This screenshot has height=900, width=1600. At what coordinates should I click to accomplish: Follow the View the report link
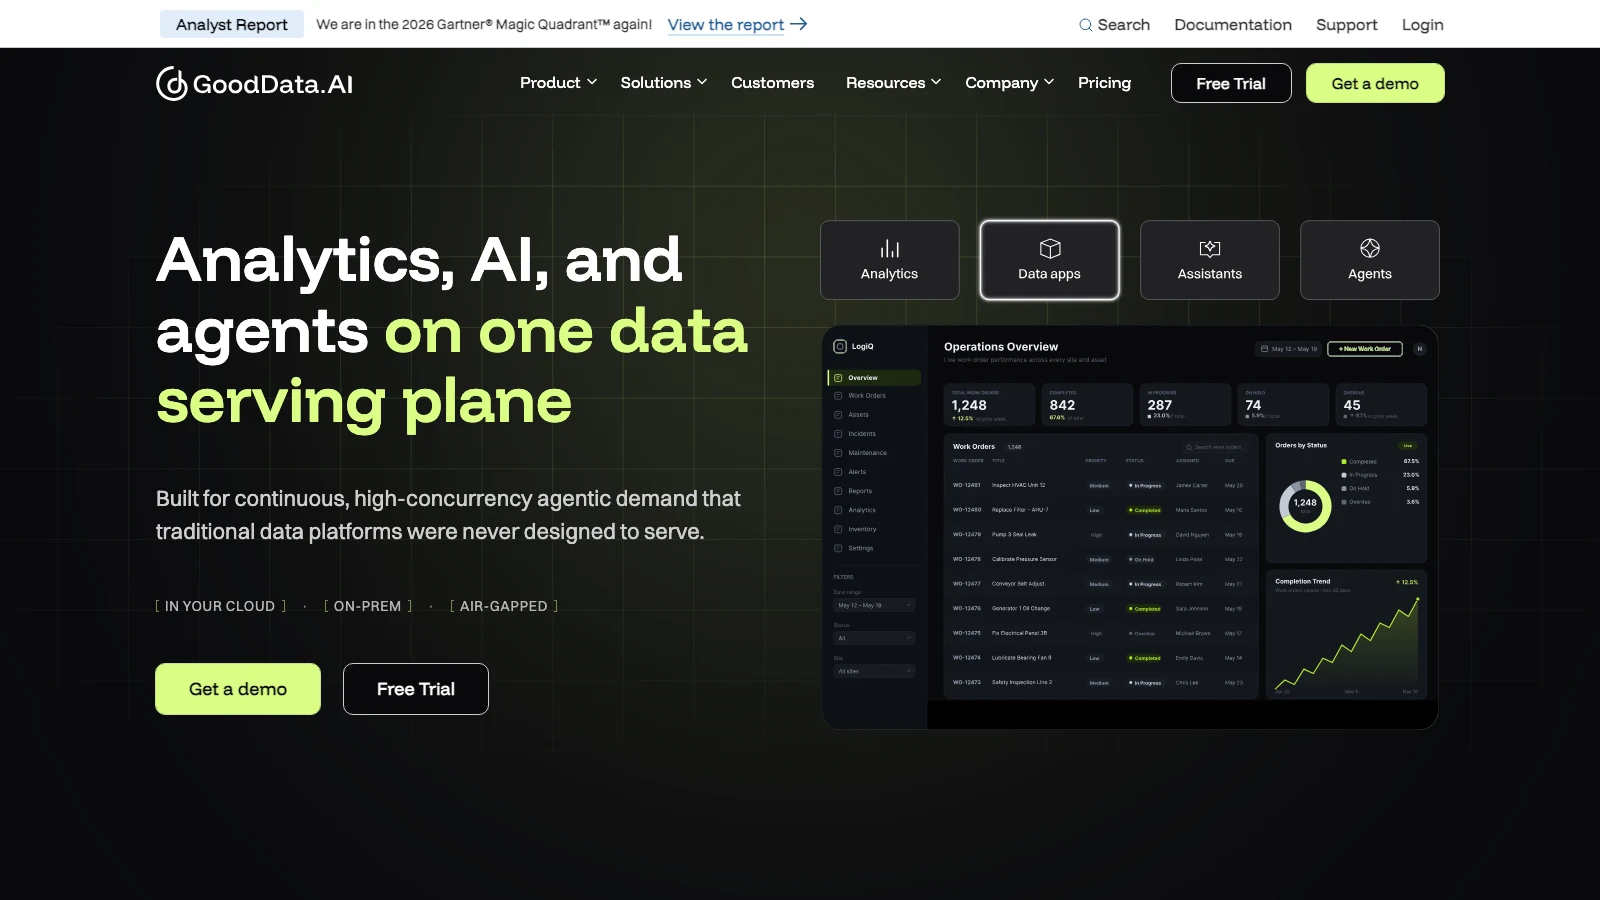[x=737, y=25]
